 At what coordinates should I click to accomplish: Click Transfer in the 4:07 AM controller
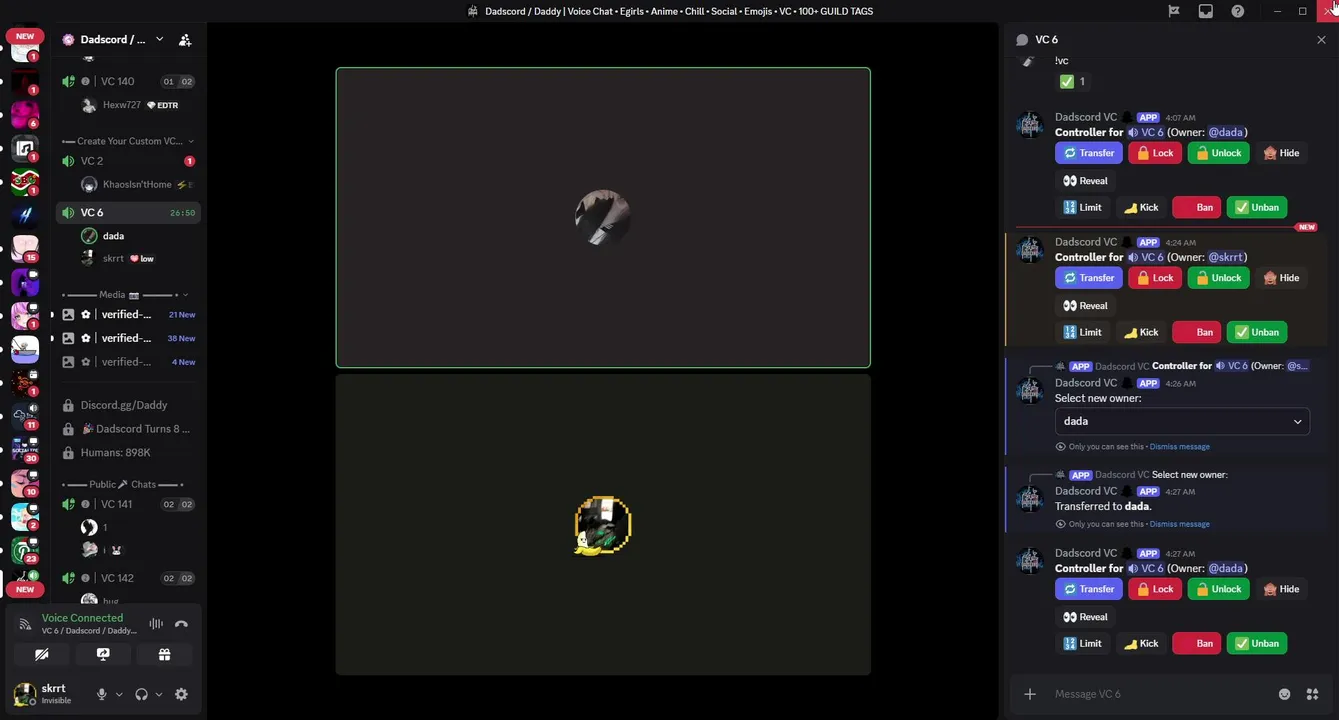(1089, 153)
